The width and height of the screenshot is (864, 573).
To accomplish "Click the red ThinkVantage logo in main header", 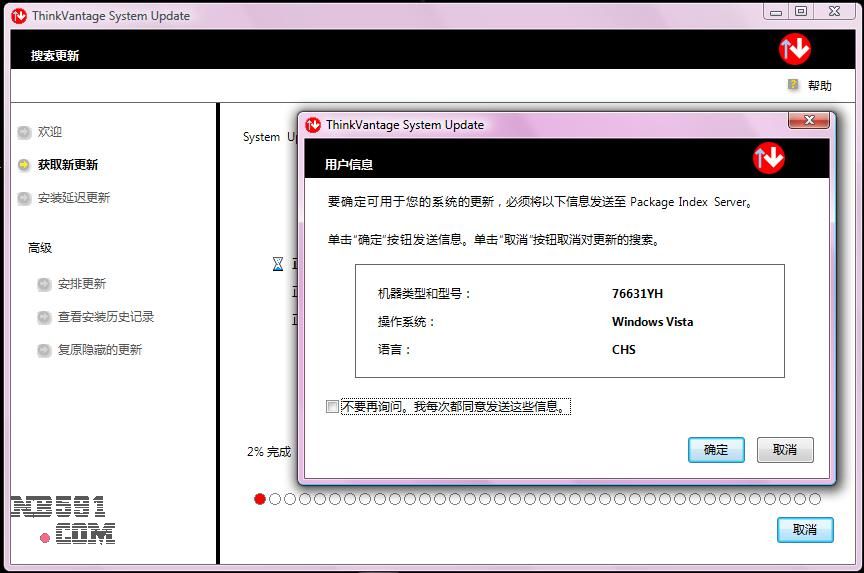I will pos(795,49).
